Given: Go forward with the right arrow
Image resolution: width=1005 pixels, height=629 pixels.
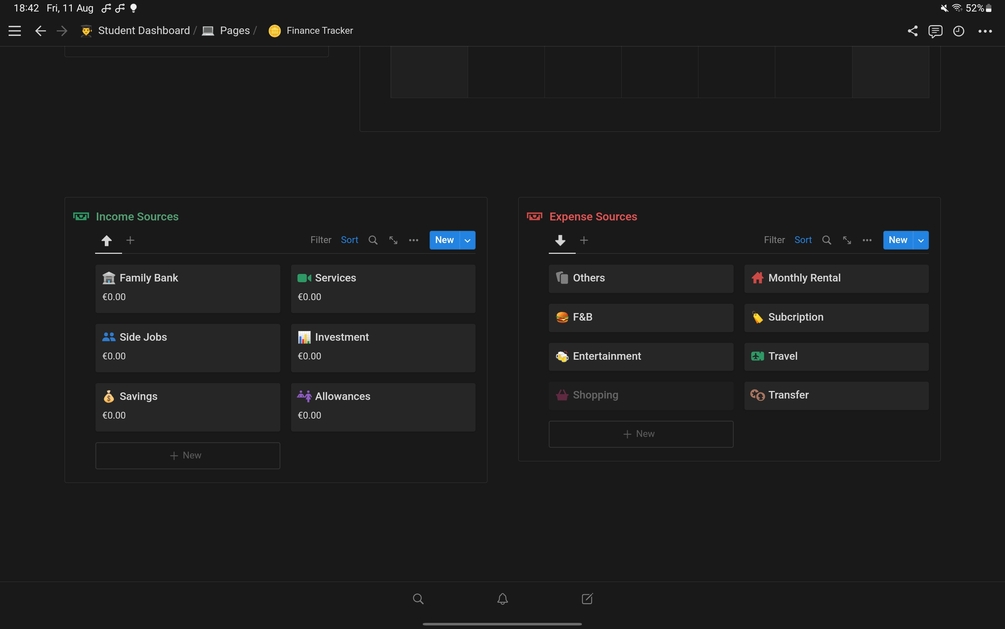Looking at the screenshot, I should pos(62,31).
